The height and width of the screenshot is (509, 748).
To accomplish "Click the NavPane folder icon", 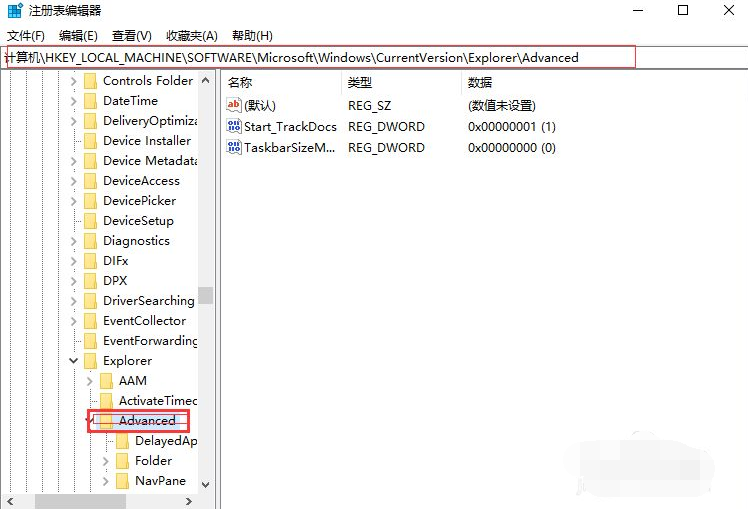I will (x=122, y=481).
